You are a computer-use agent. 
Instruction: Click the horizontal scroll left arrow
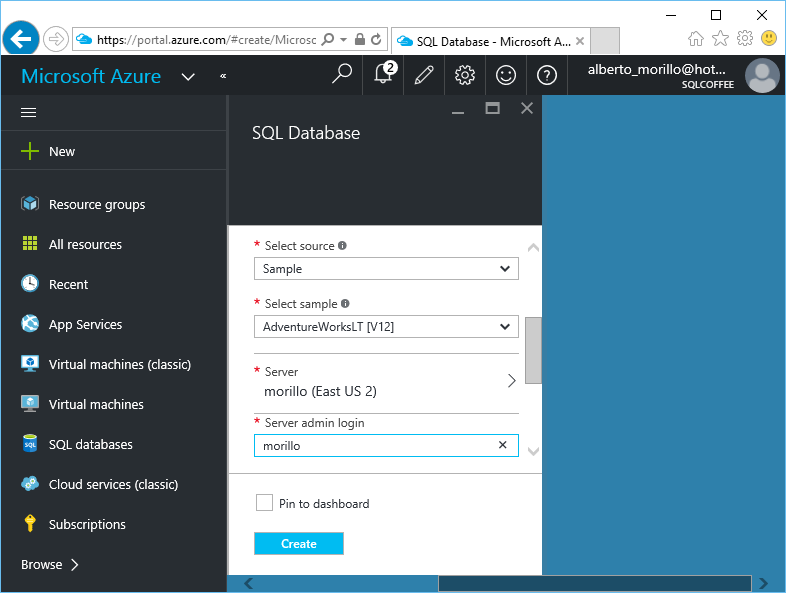tap(248, 583)
